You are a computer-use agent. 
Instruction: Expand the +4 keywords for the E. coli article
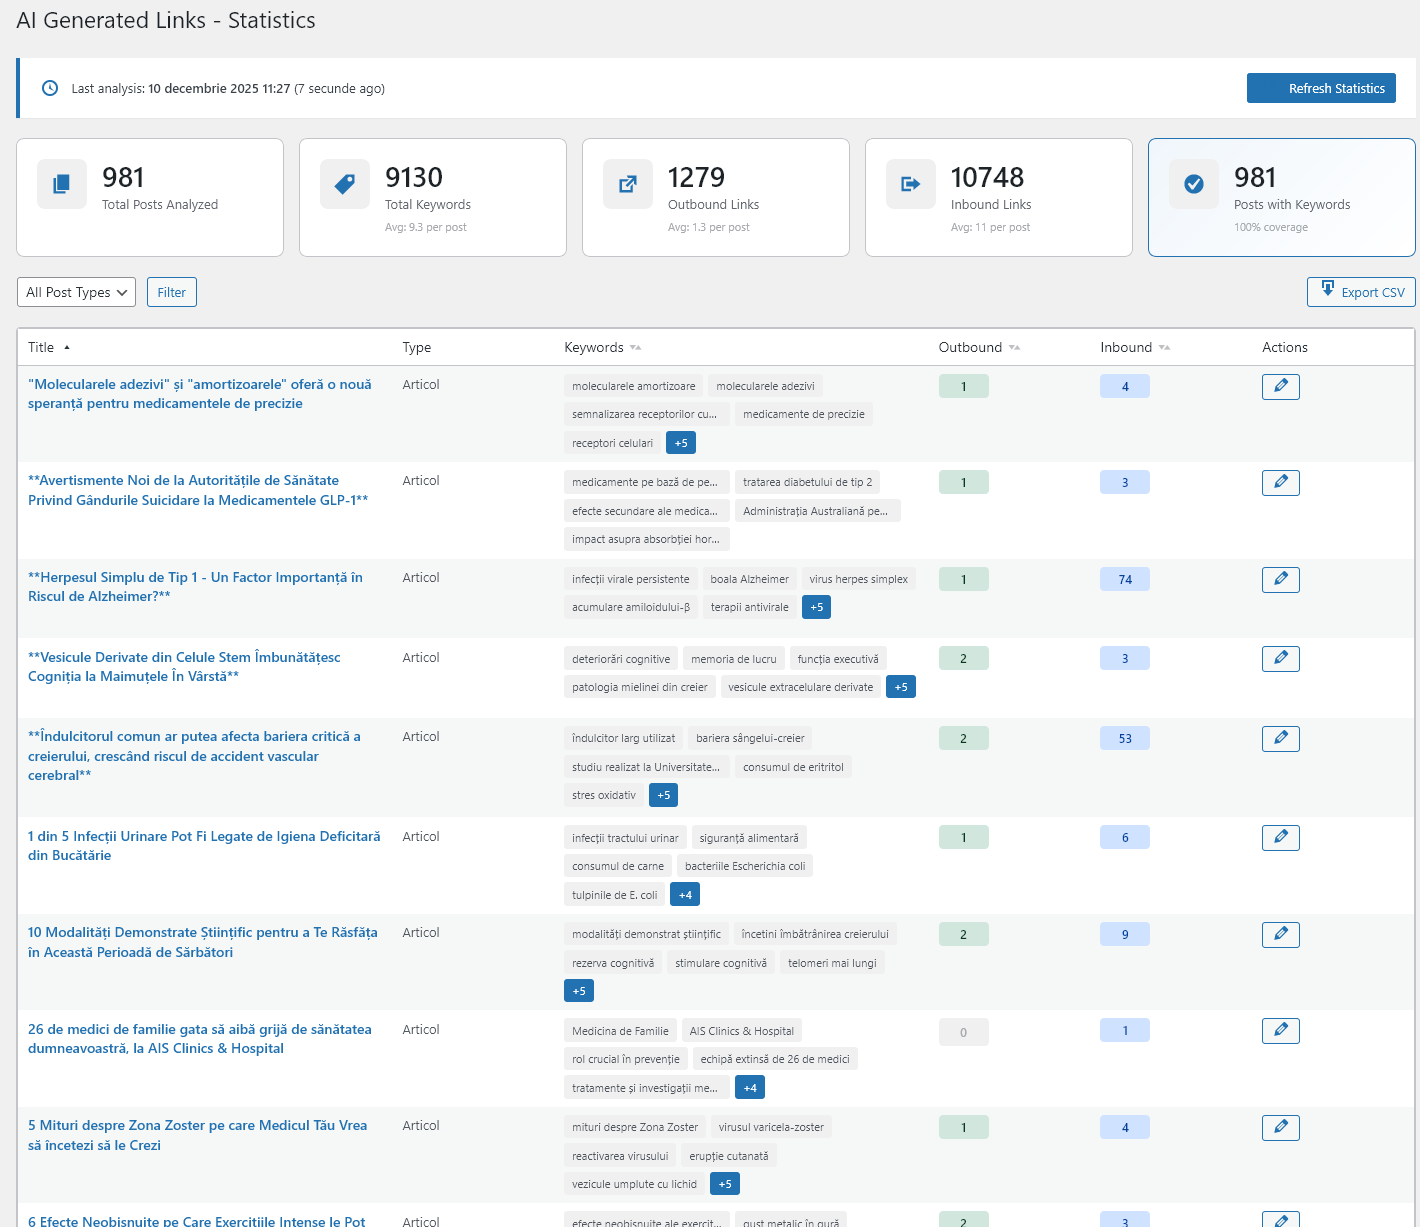pyautogui.click(x=685, y=894)
